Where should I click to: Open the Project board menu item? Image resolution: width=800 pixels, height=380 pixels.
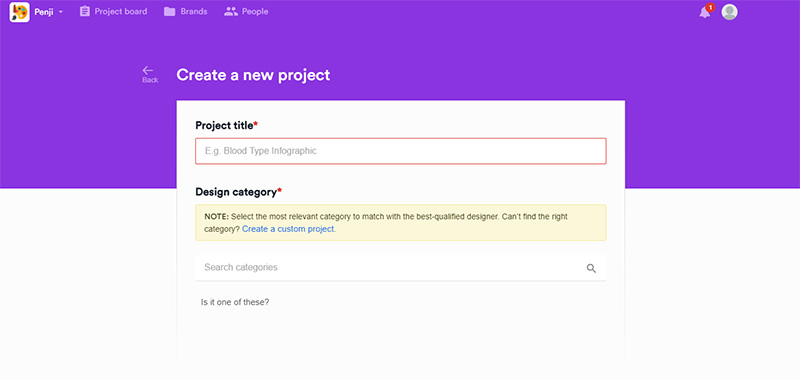pyautogui.click(x=113, y=11)
